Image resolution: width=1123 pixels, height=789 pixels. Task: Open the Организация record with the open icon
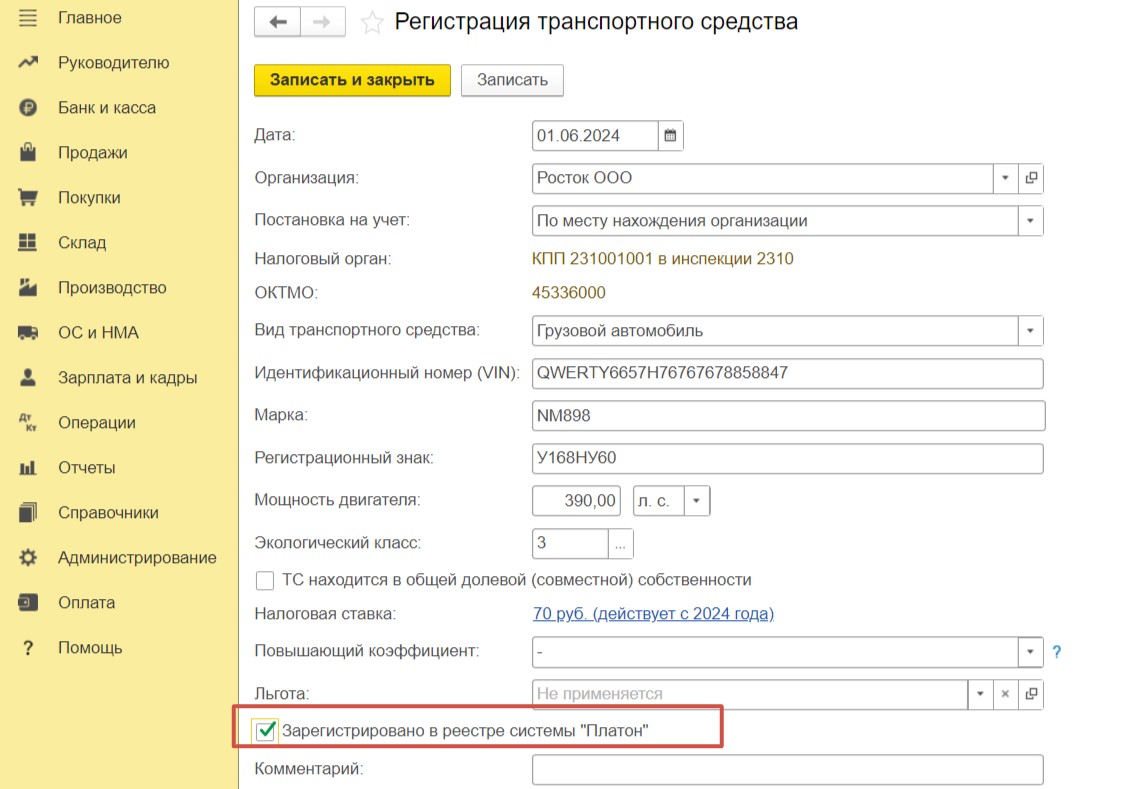click(1031, 178)
